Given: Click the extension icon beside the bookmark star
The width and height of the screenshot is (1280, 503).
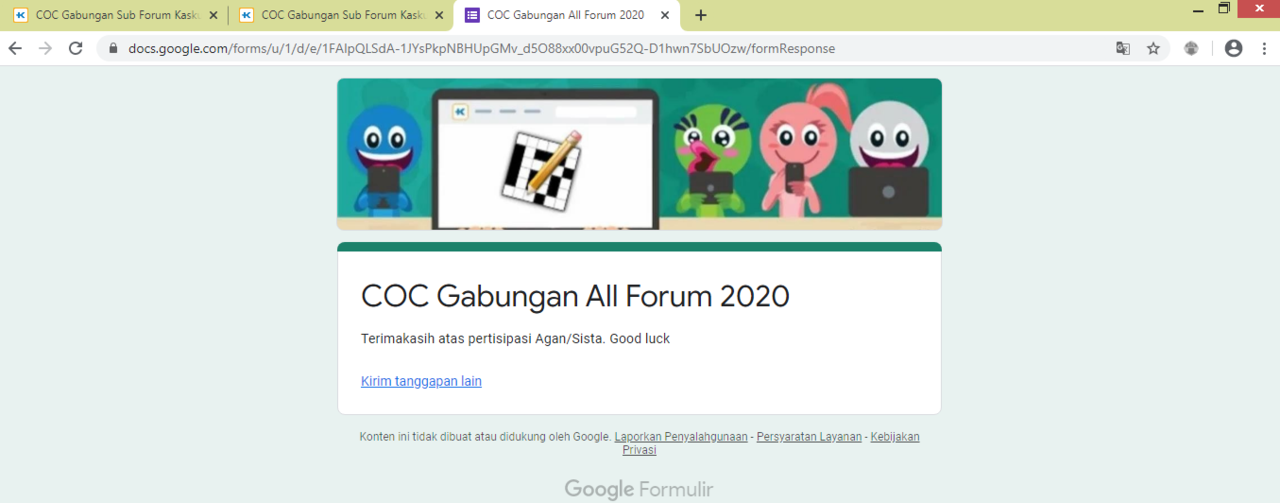Looking at the screenshot, I should pos(1191,48).
